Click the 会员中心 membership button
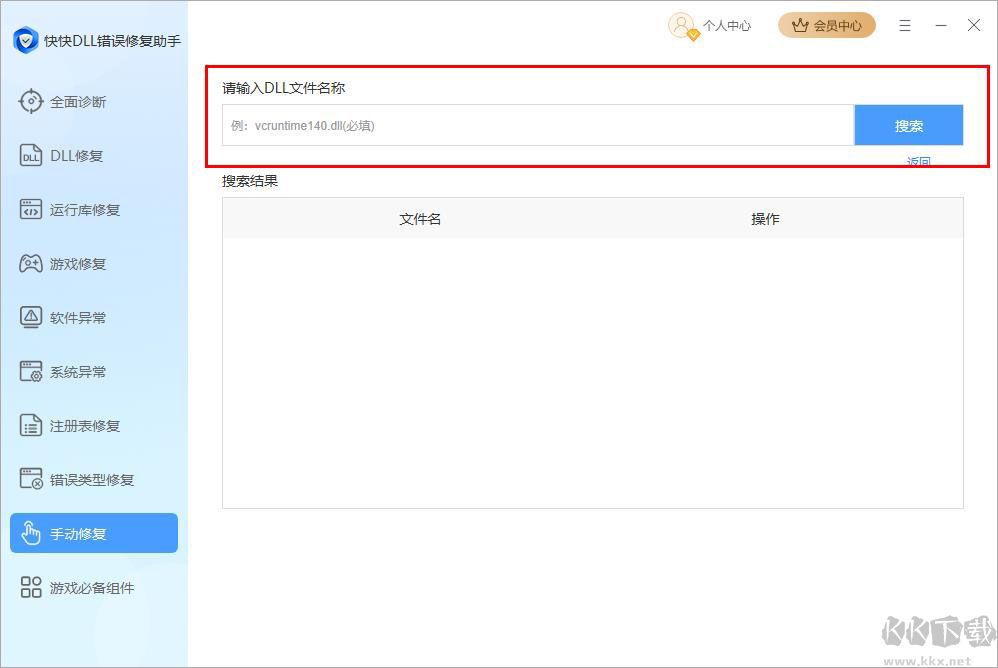The width and height of the screenshot is (998, 668). pyautogui.click(x=826, y=24)
